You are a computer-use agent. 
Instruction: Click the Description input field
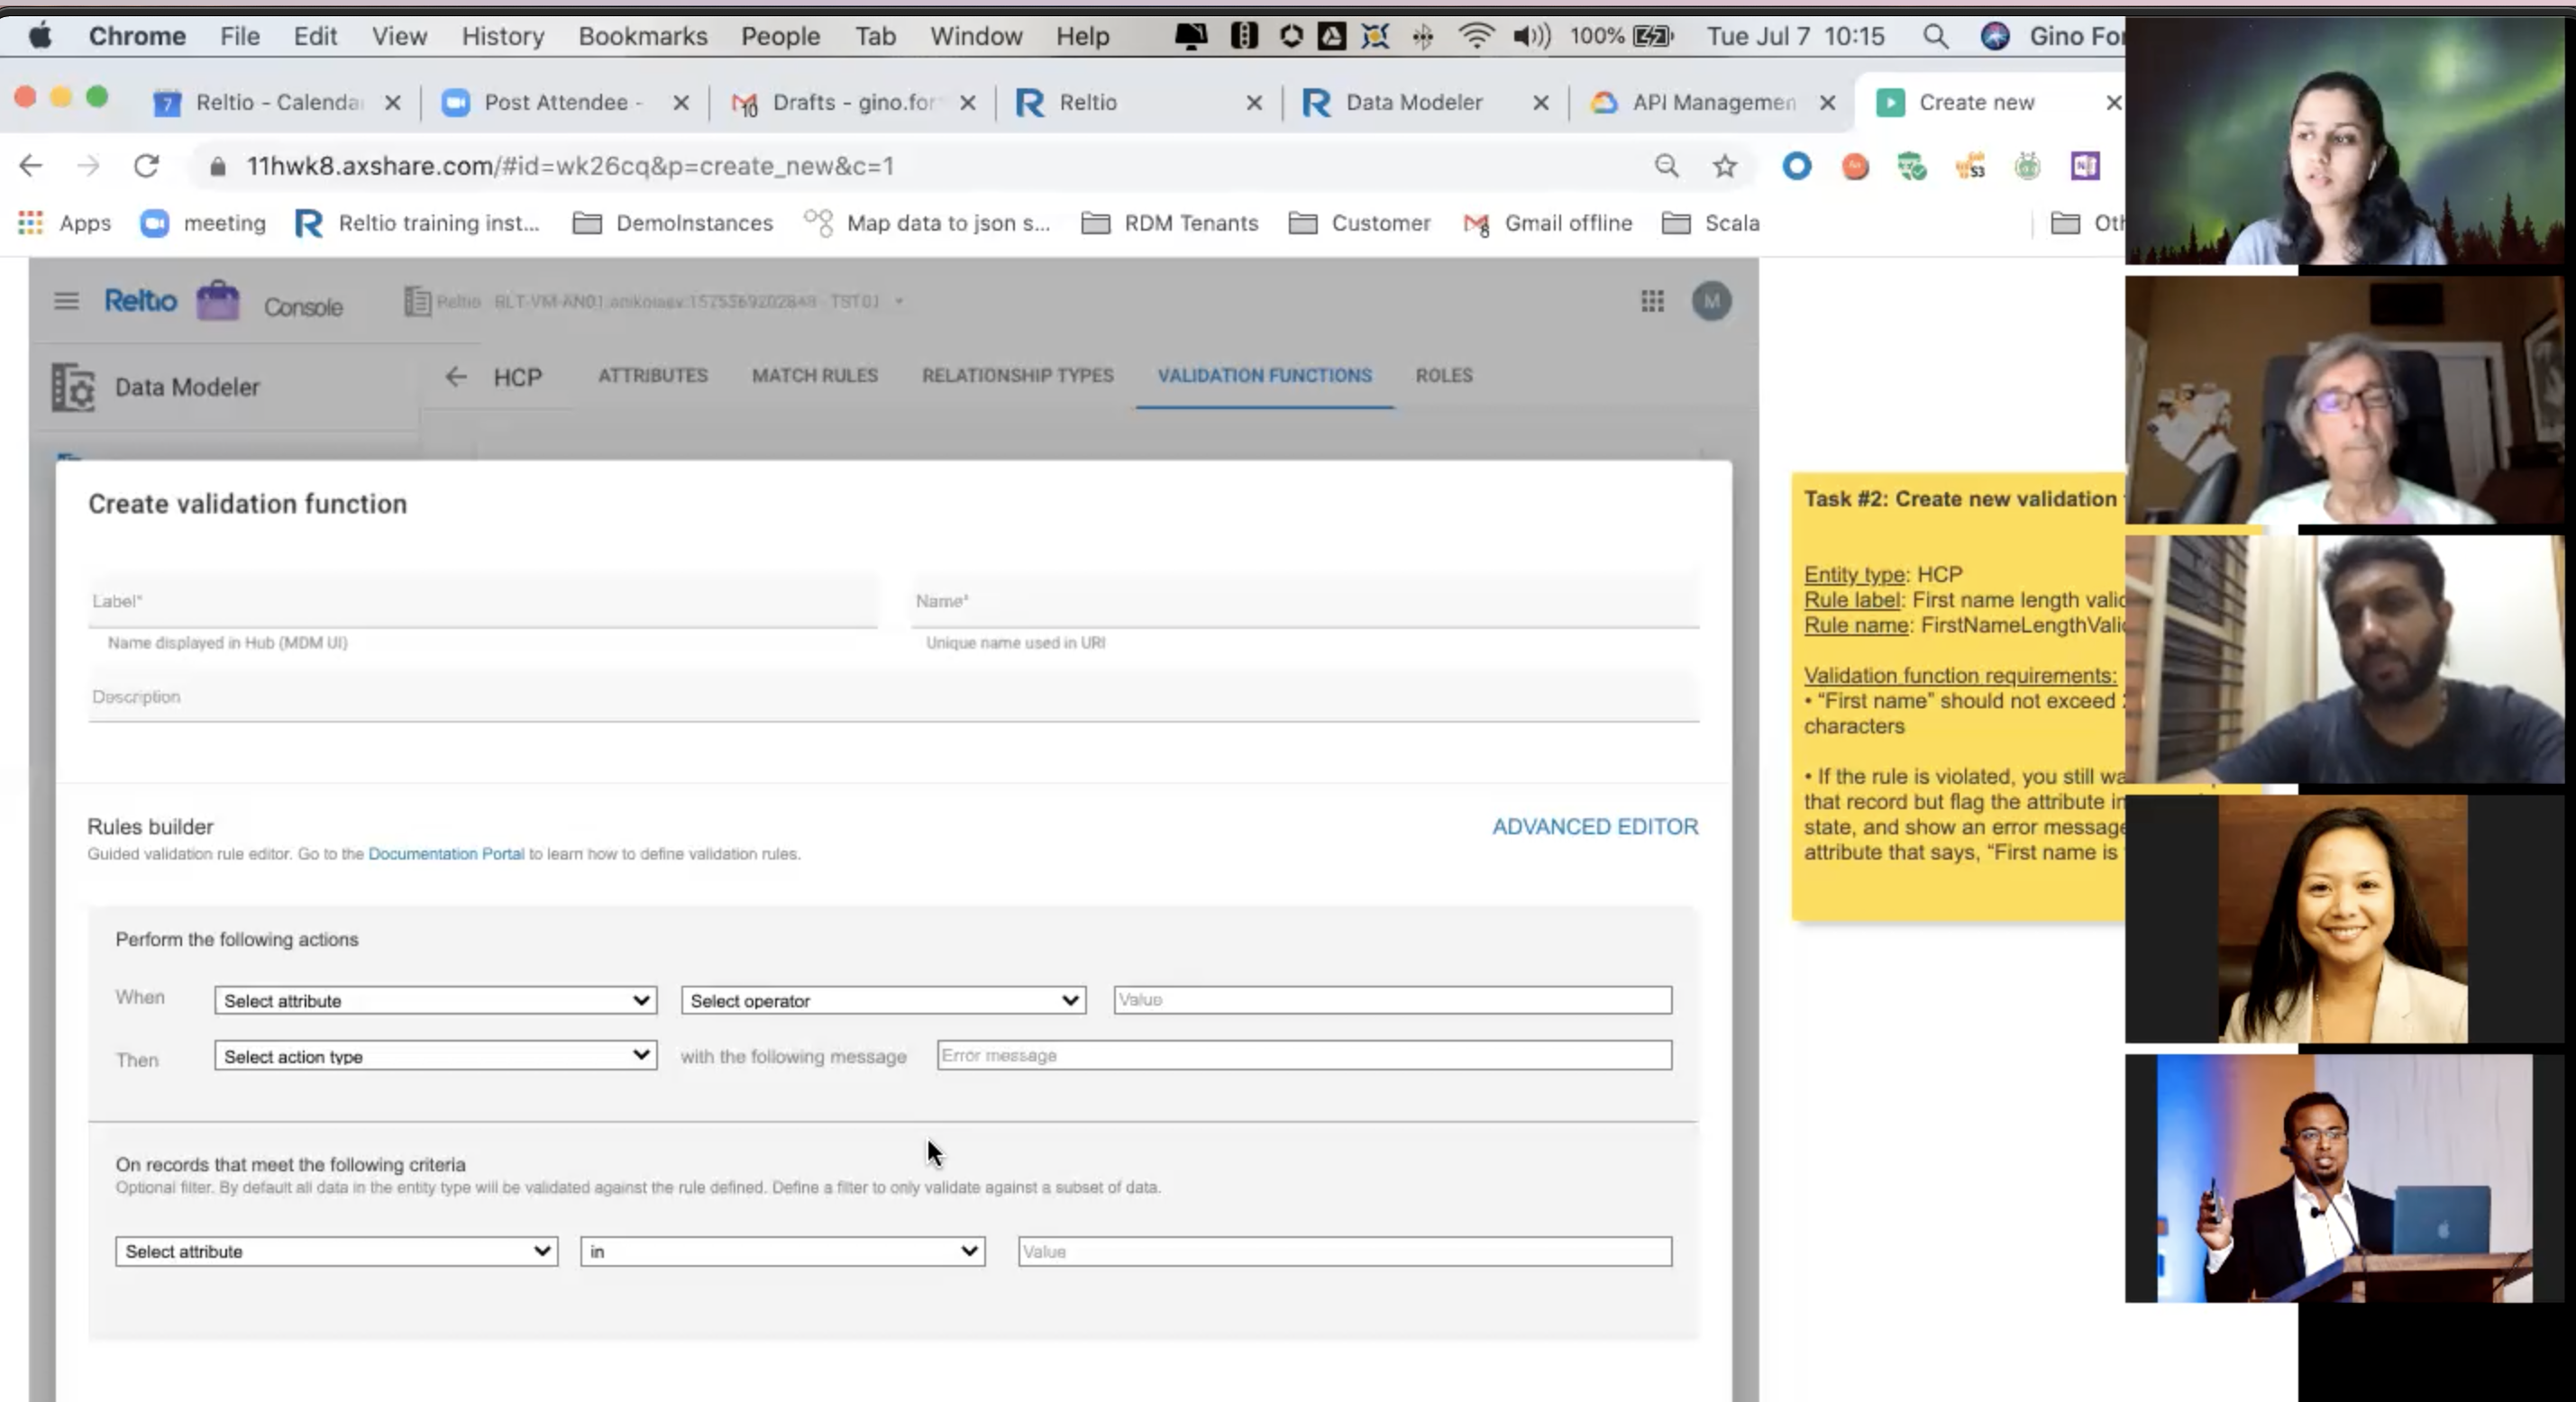point(893,697)
